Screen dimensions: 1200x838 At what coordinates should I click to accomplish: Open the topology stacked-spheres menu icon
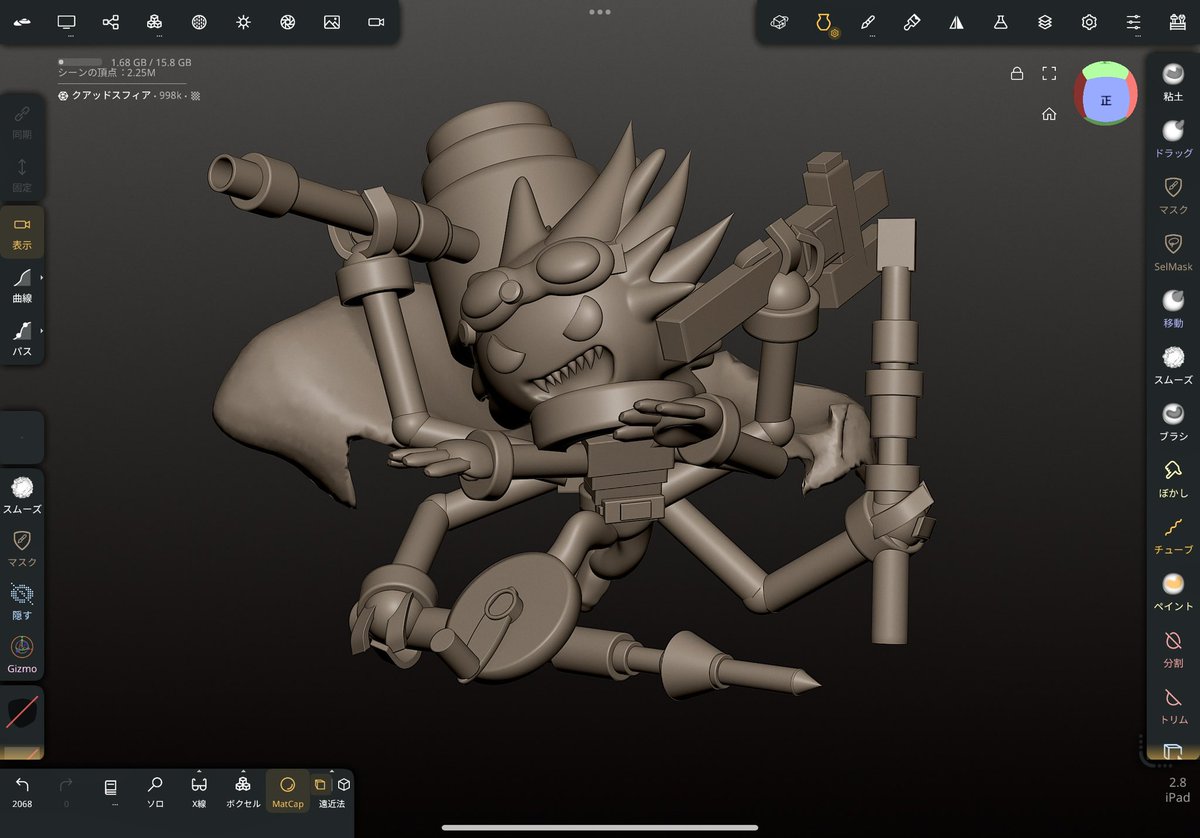[154, 22]
